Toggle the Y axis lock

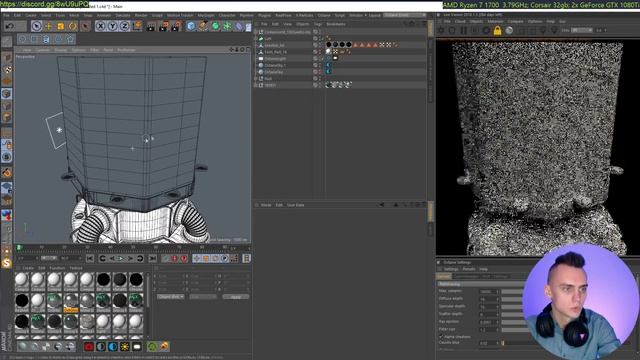click(x=112, y=26)
